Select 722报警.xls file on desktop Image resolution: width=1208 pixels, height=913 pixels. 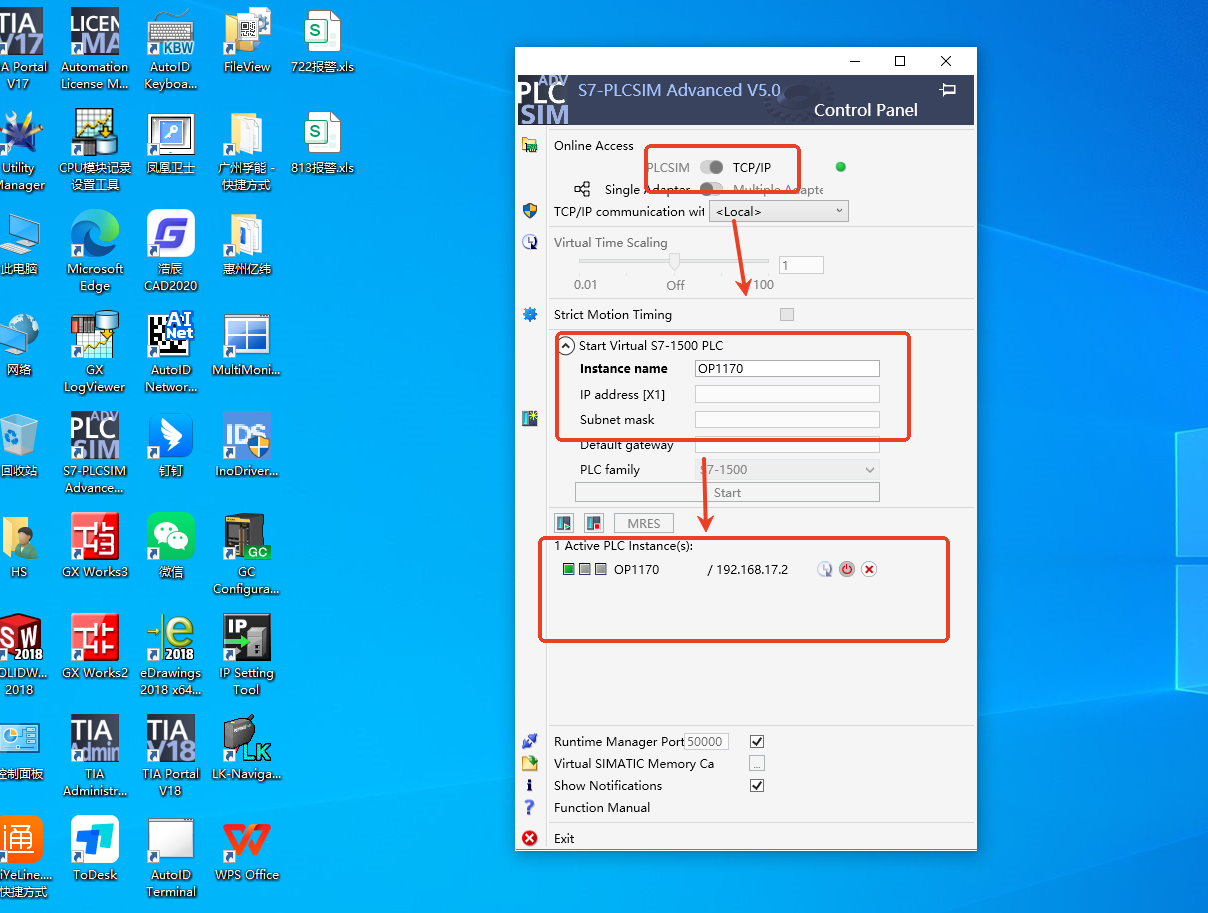pos(323,40)
